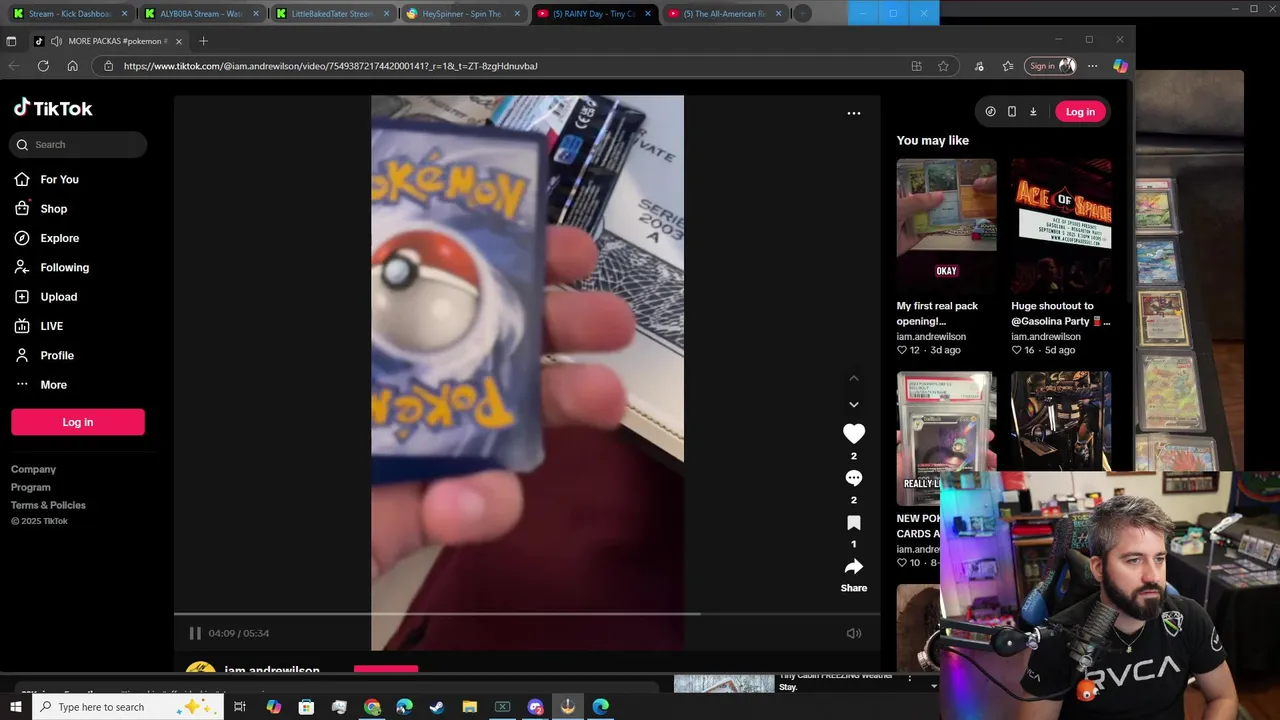Click the sidebar Log in button
This screenshot has width=1280, height=720.
click(x=78, y=422)
